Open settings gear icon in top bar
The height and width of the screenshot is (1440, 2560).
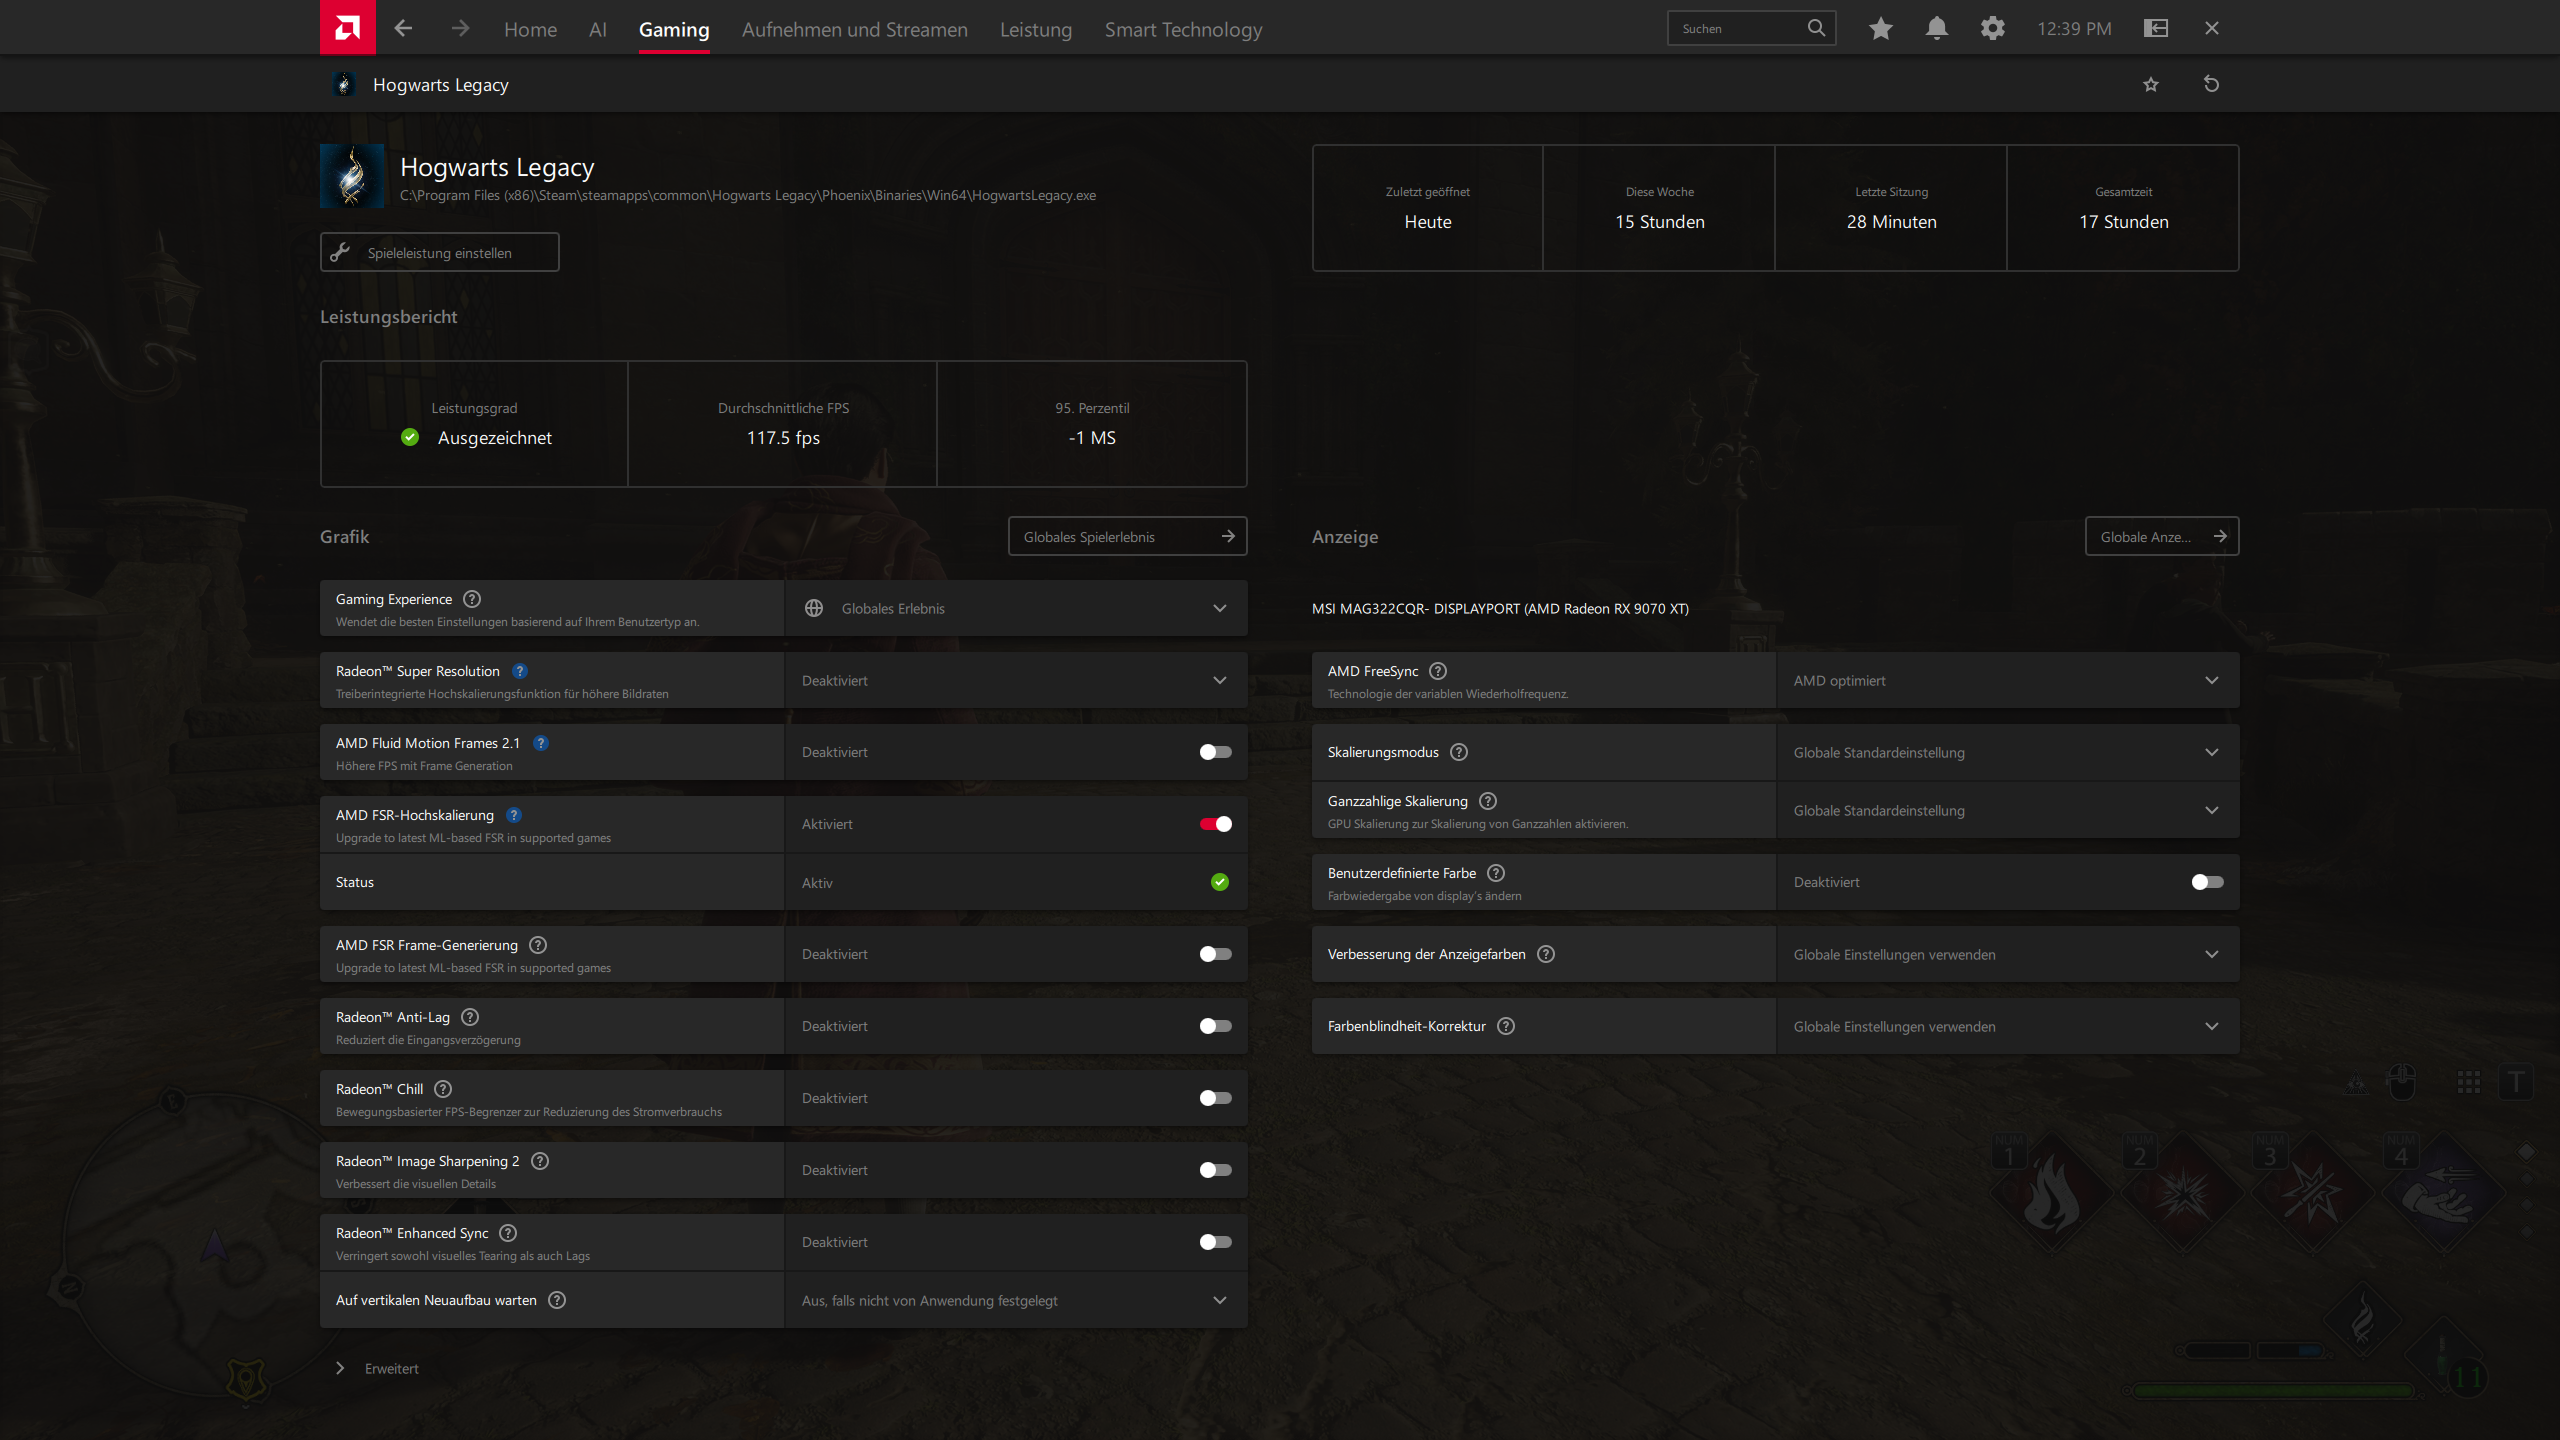click(x=1992, y=28)
